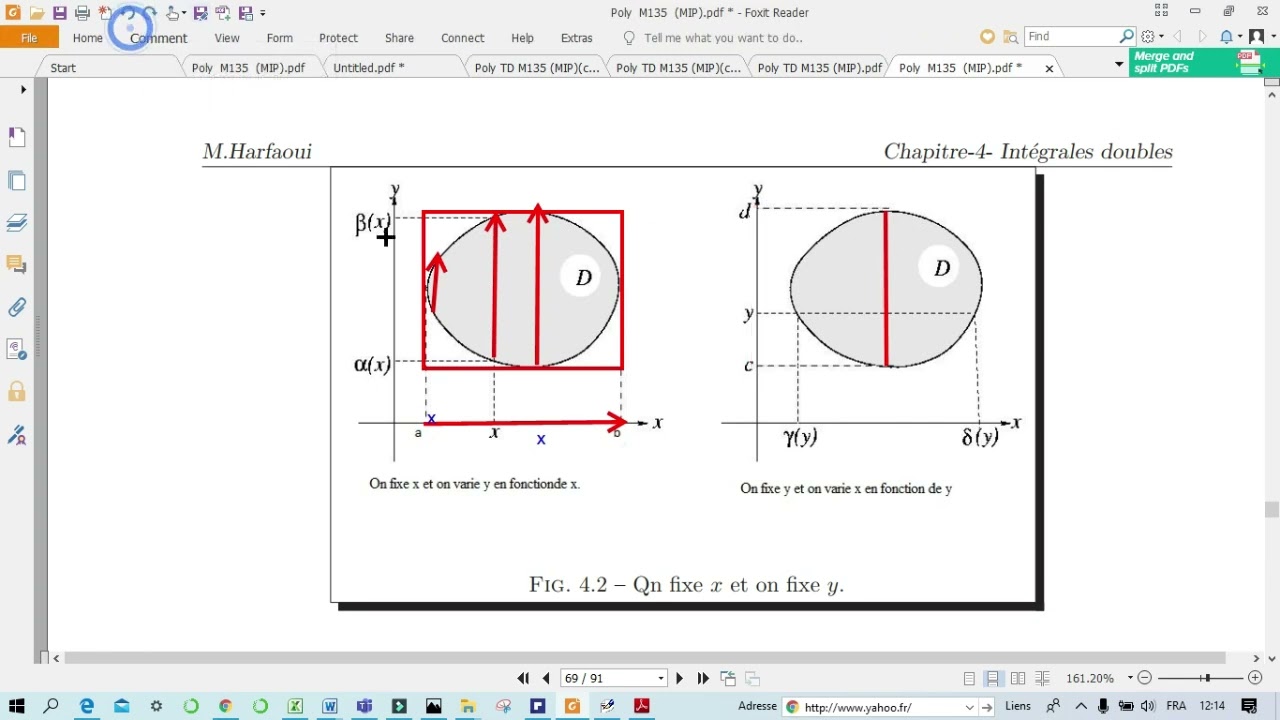The width and height of the screenshot is (1280, 720).
Task: Open the Form ribbon tab
Action: click(280, 38)
